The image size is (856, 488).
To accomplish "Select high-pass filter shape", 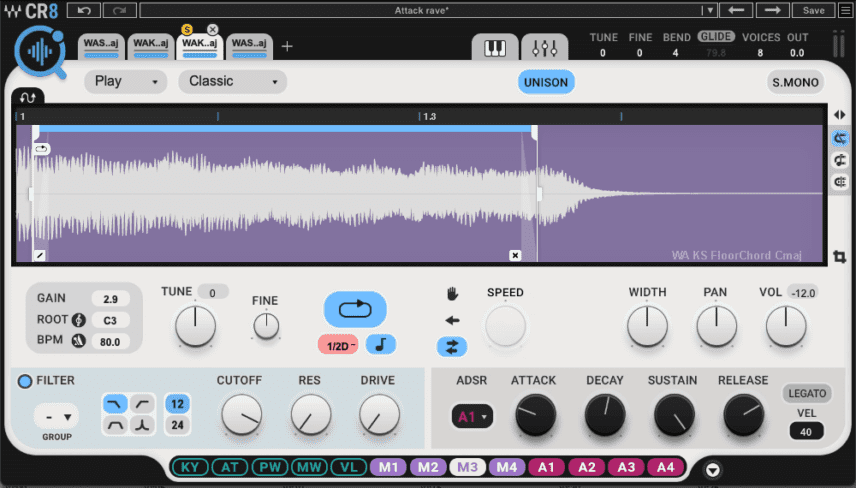I will click(142, 404).
